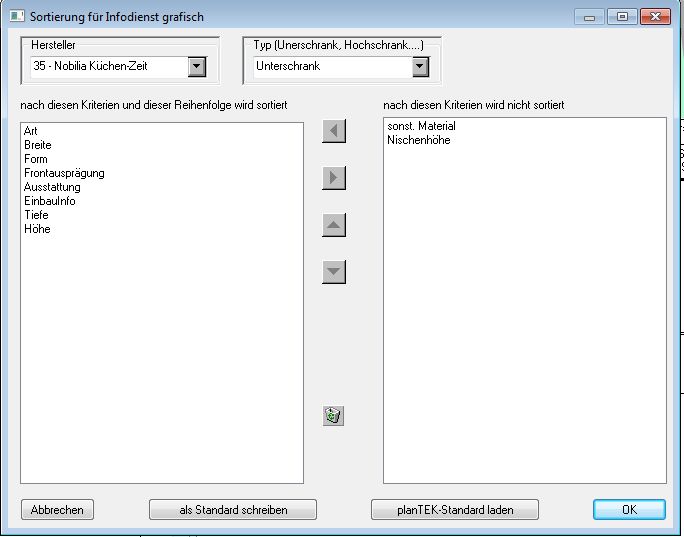Click 'planTEK-Standard laden' button
The image size is (684, 537).
[455, 510]
